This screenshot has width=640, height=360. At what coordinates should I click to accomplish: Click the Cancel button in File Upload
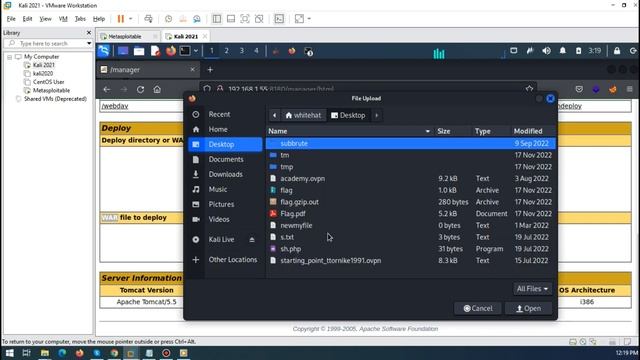[478, 309]
